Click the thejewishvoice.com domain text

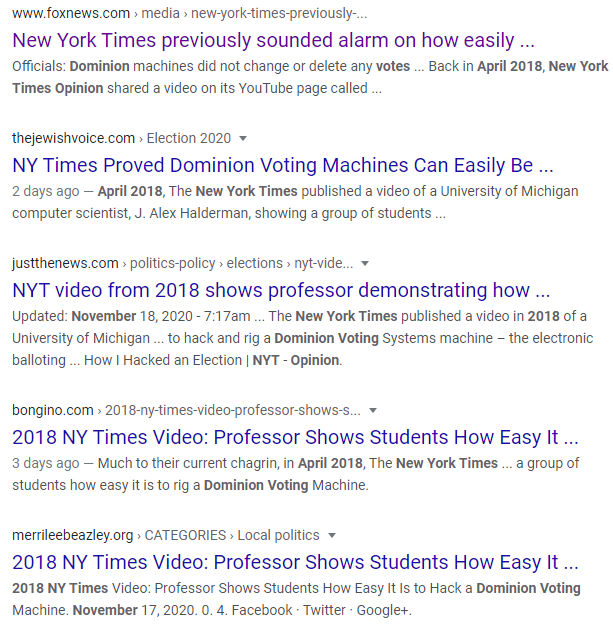73,138
